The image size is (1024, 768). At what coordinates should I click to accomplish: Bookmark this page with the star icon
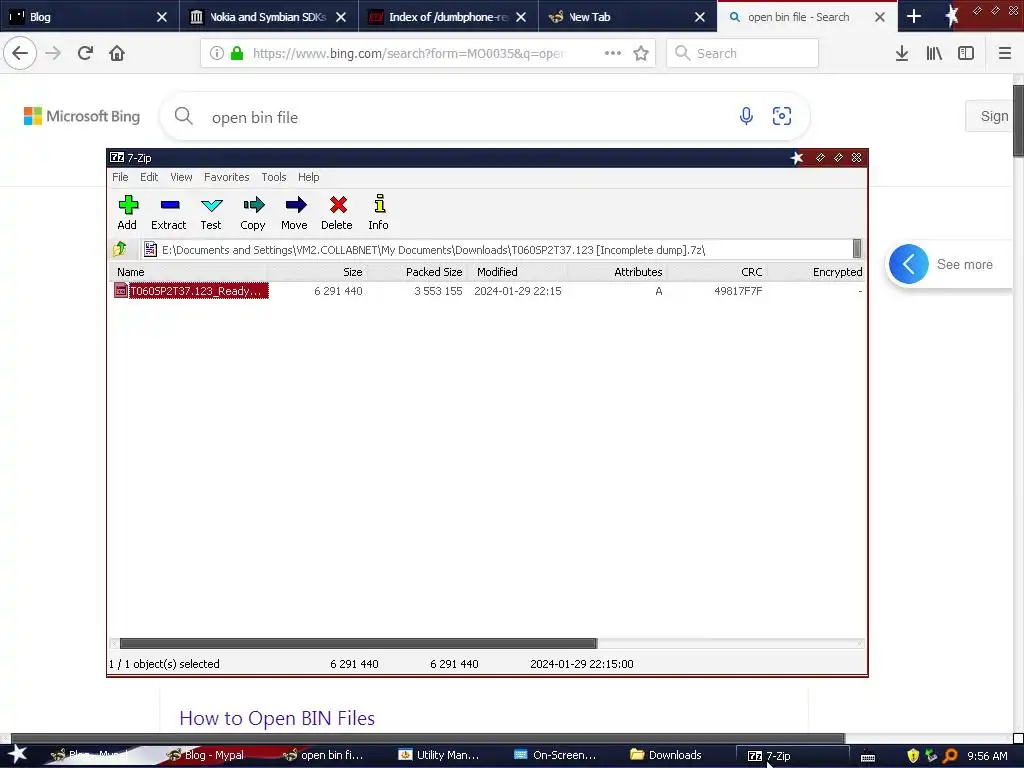click(641, 54)
